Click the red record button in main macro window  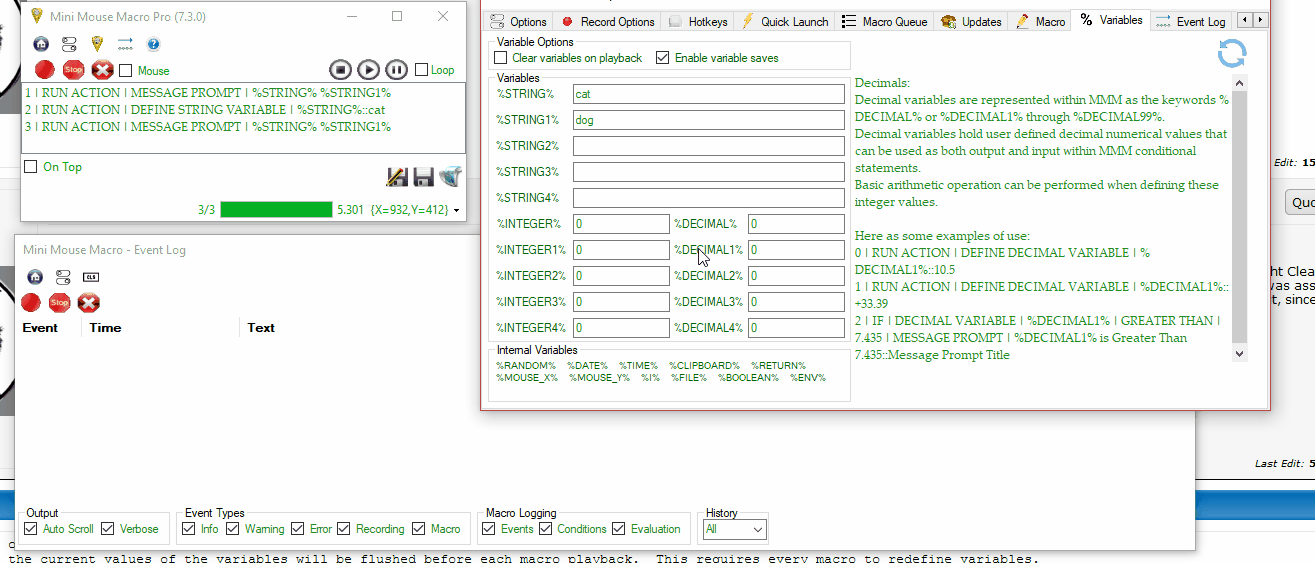(44, 69)
